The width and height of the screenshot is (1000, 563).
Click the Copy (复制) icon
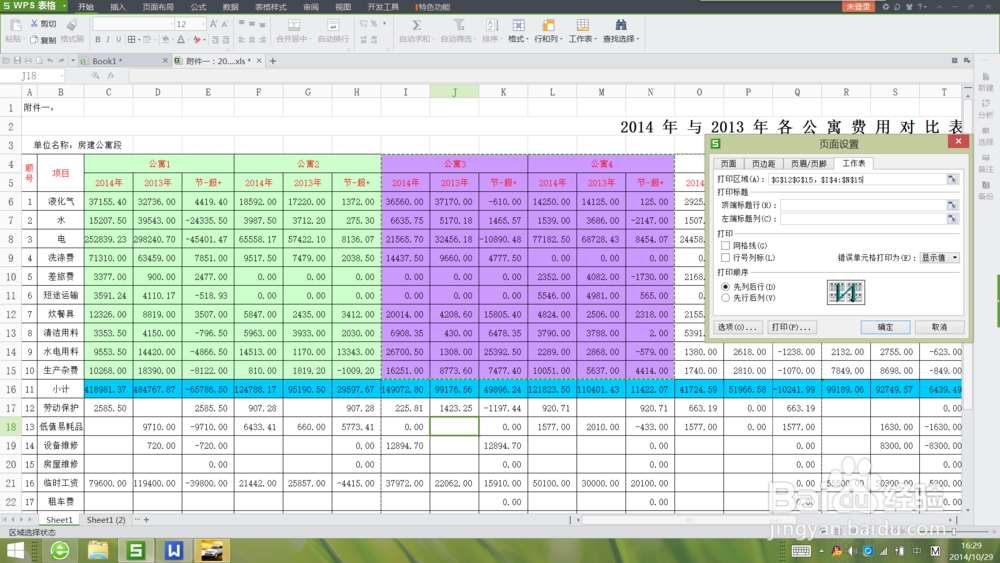click(x=34, y=40)
